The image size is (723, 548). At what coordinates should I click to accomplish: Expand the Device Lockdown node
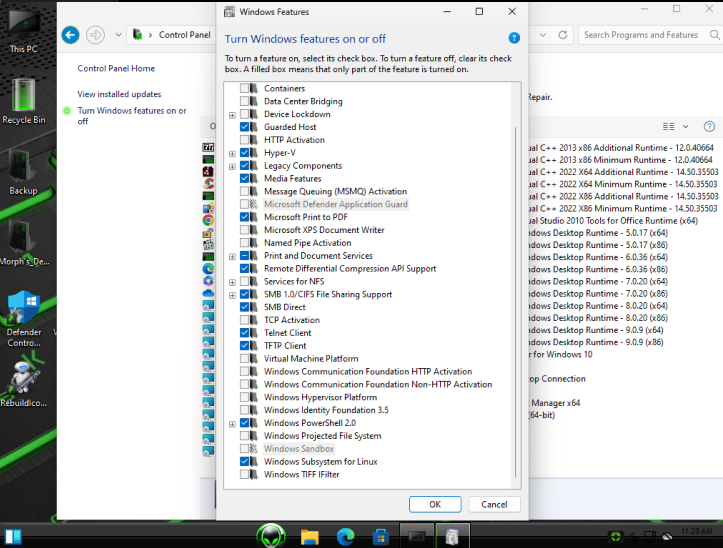coord(232,115)
